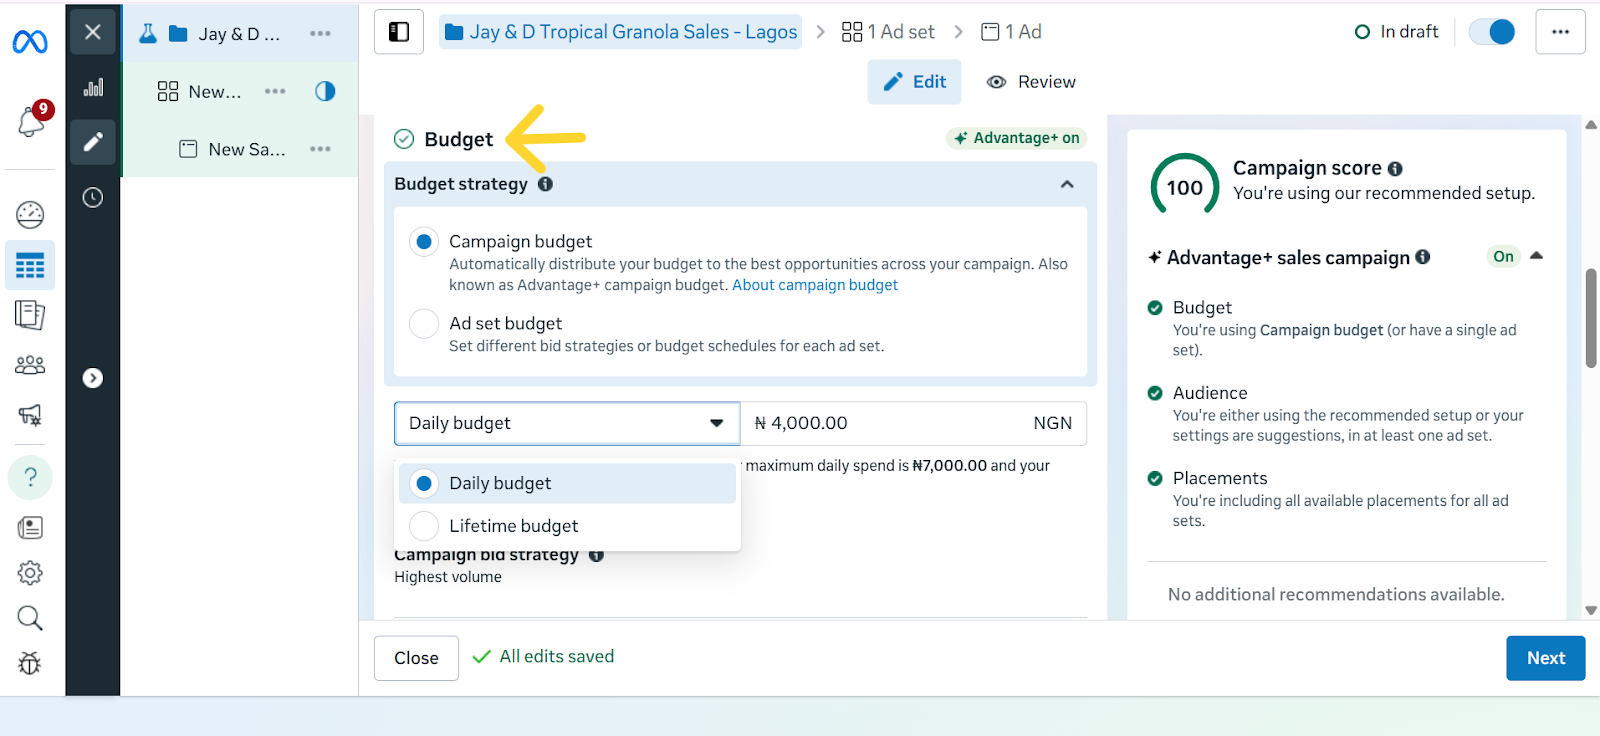
Task: Open the Campaigns table icon in sidebar
Action: point(30,265)
